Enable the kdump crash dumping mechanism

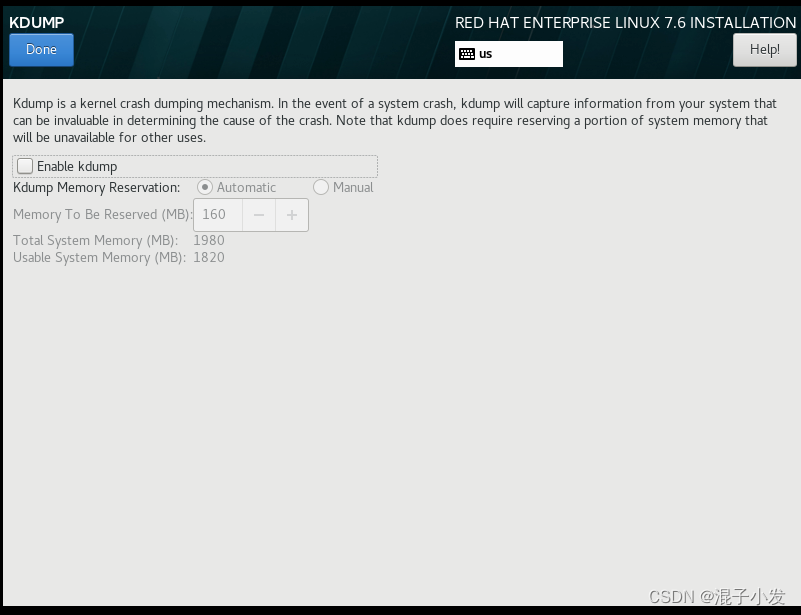click(23, 166)
